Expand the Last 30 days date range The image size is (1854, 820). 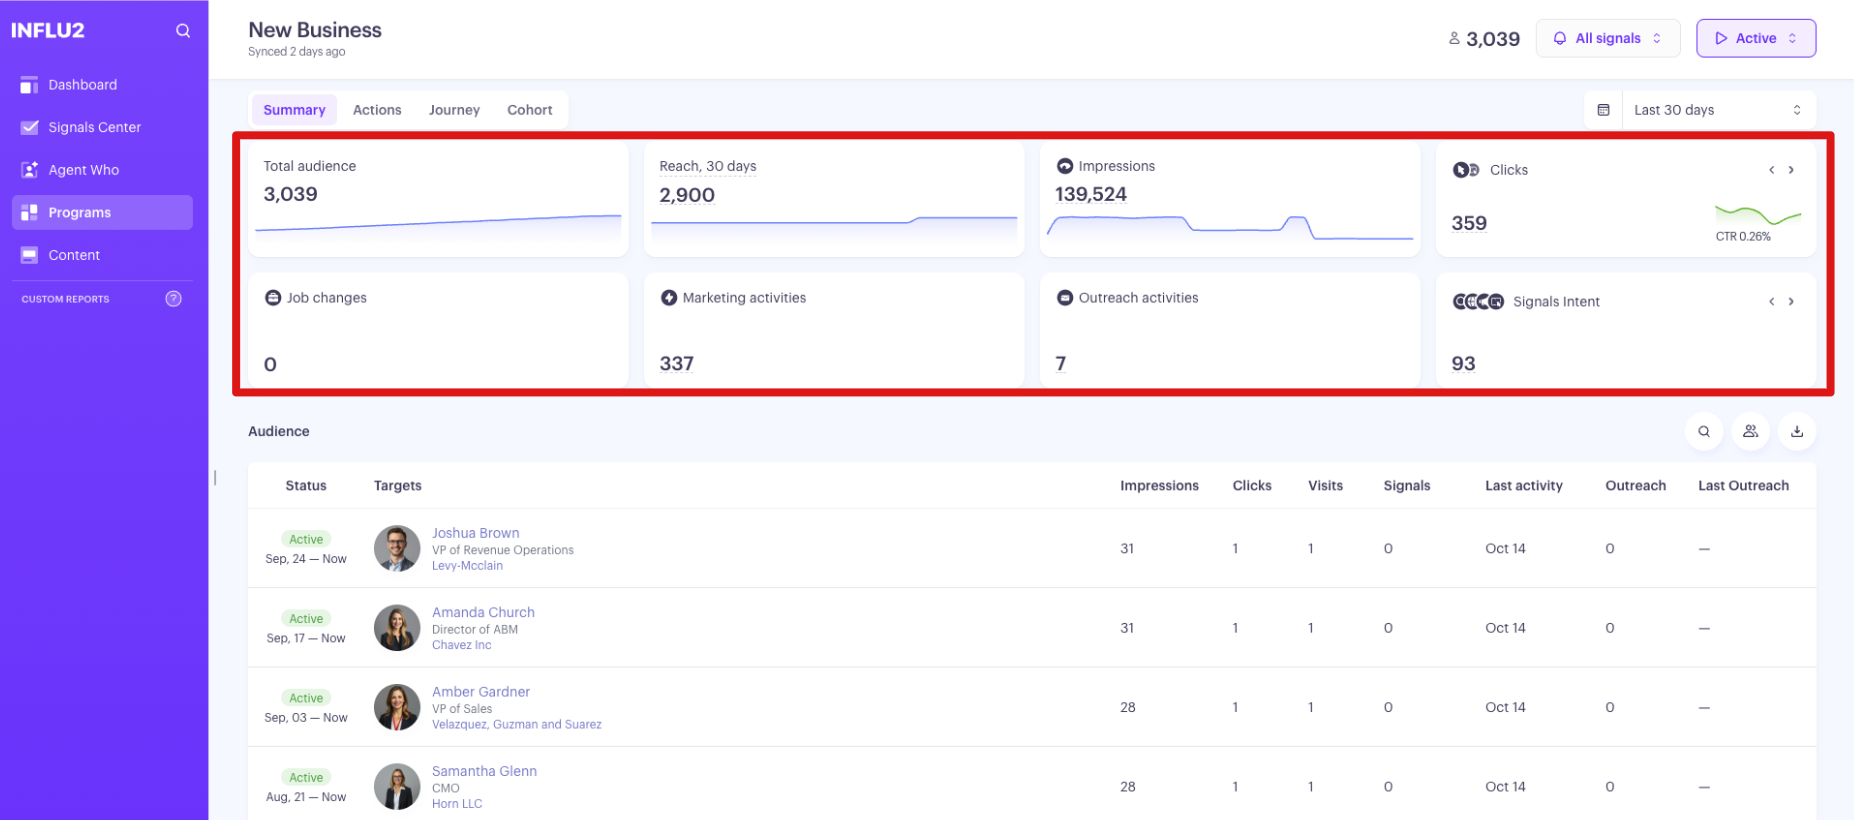(x=1718, y=110)
